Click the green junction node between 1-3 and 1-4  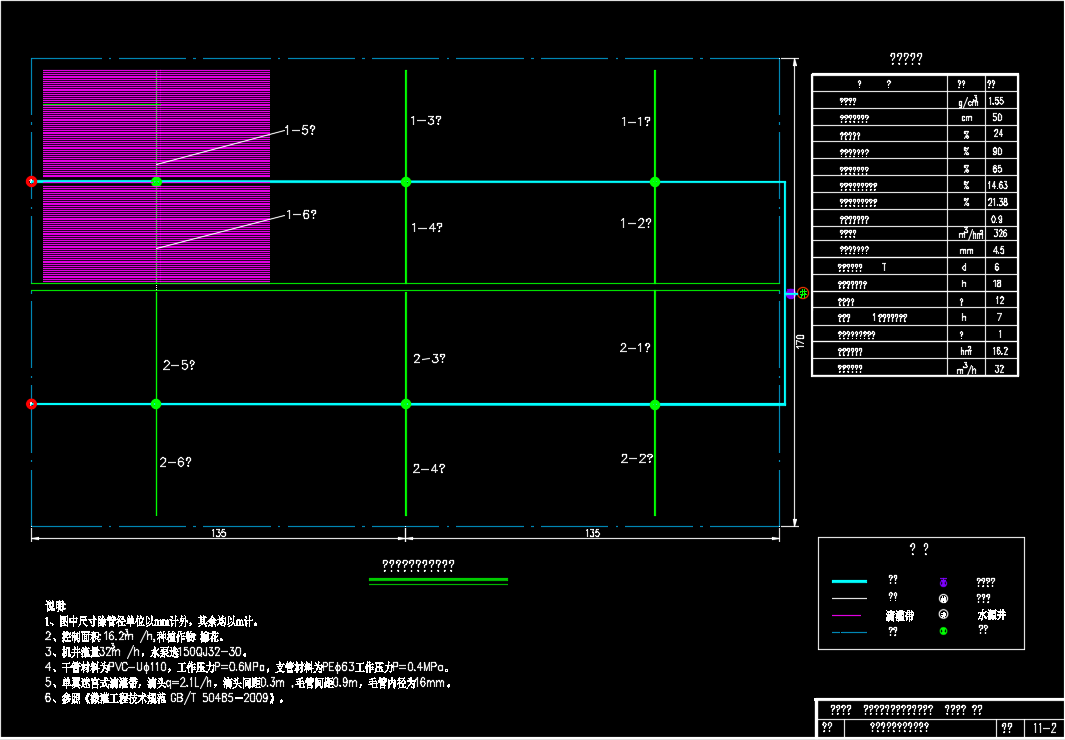(406, 182)
